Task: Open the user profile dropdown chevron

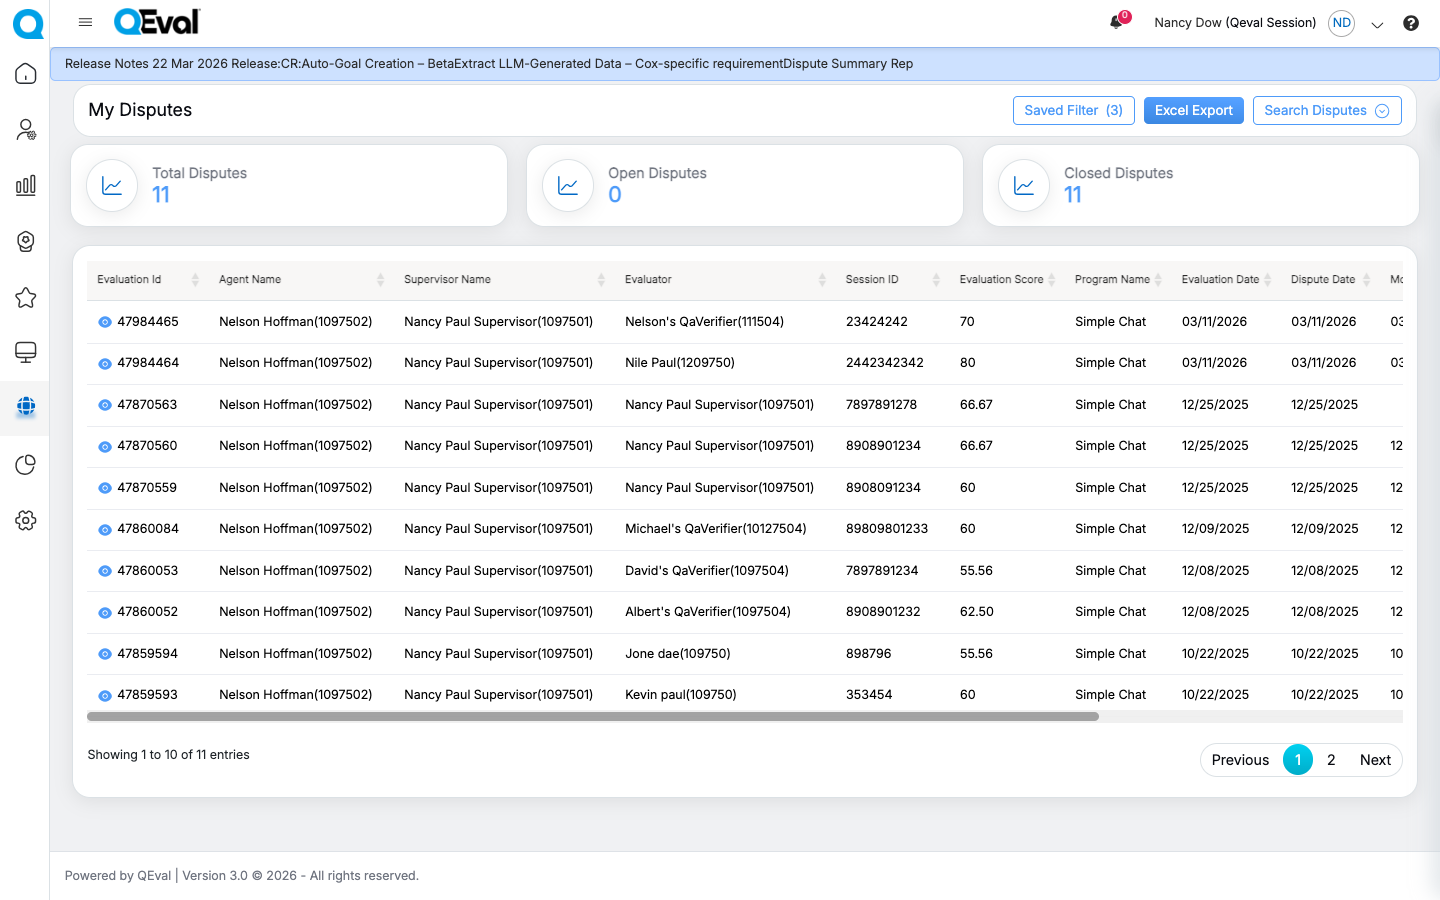Action: tap(1377, 25)
